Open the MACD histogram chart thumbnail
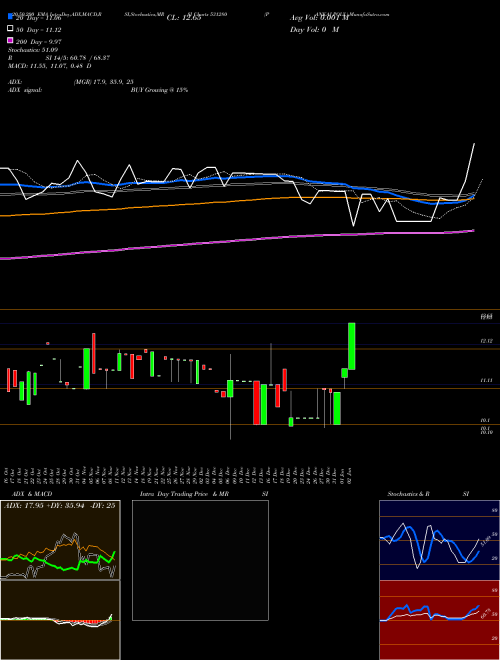The height and width of the screenshot is (660, 500). click(60, 620)
